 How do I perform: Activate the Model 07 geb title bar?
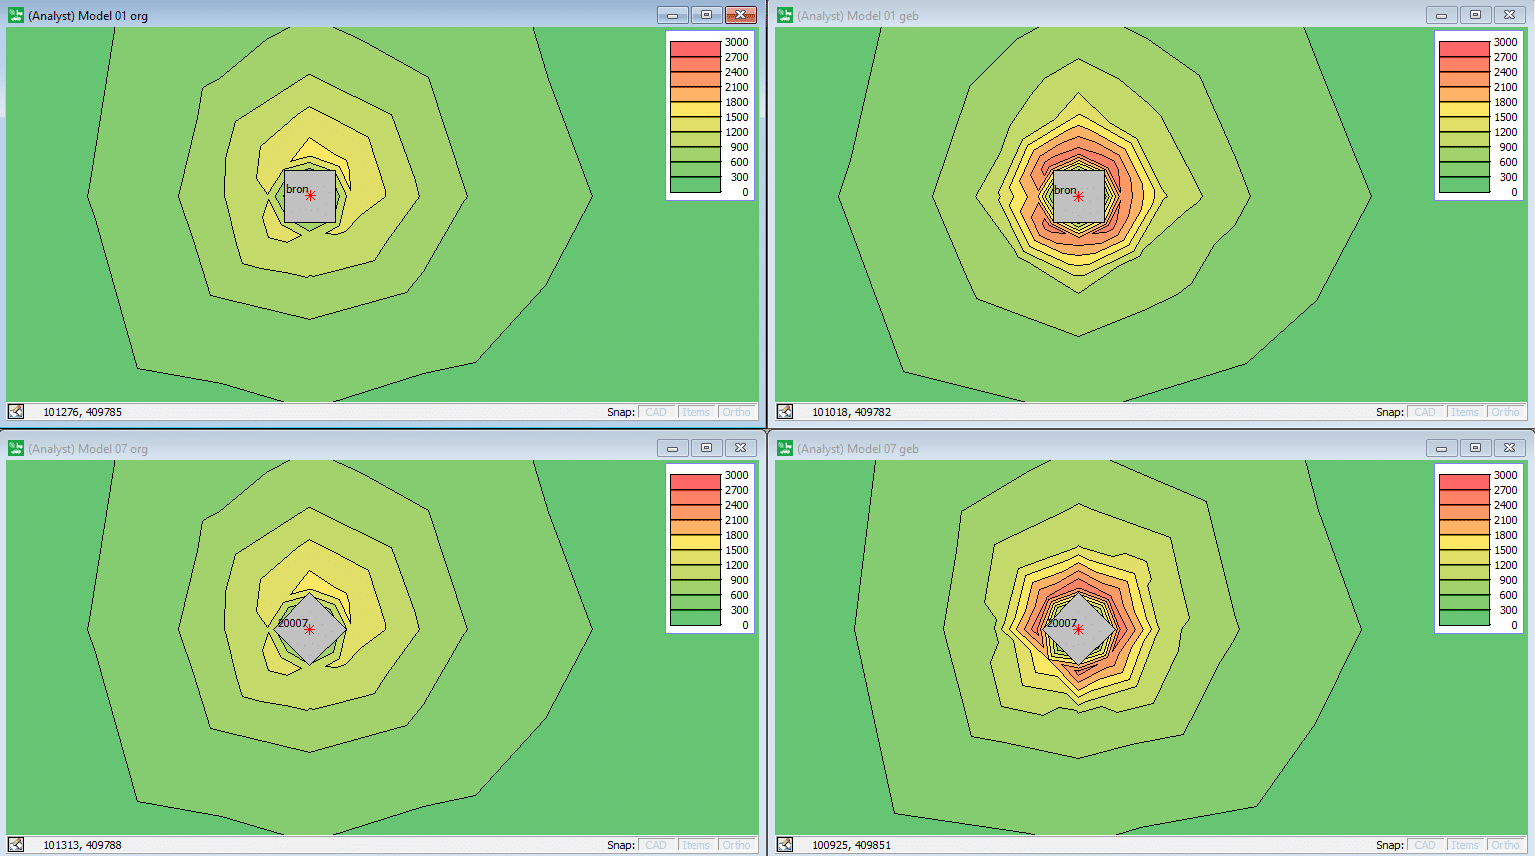tap(1100, 448)
